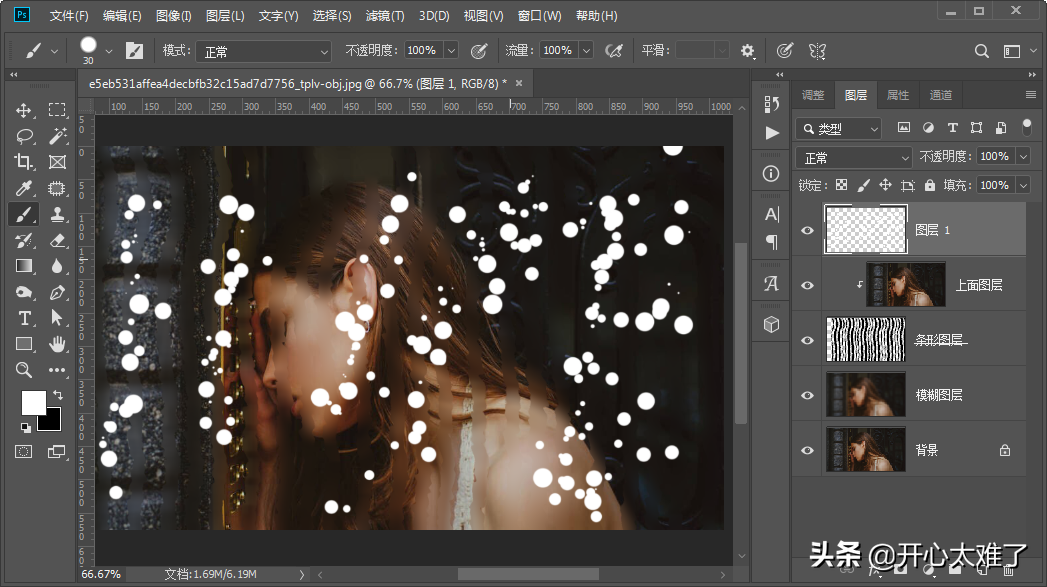The image size is (1047, 587).
Task: Switch to the 通道 tab
Action: [941, 95]
